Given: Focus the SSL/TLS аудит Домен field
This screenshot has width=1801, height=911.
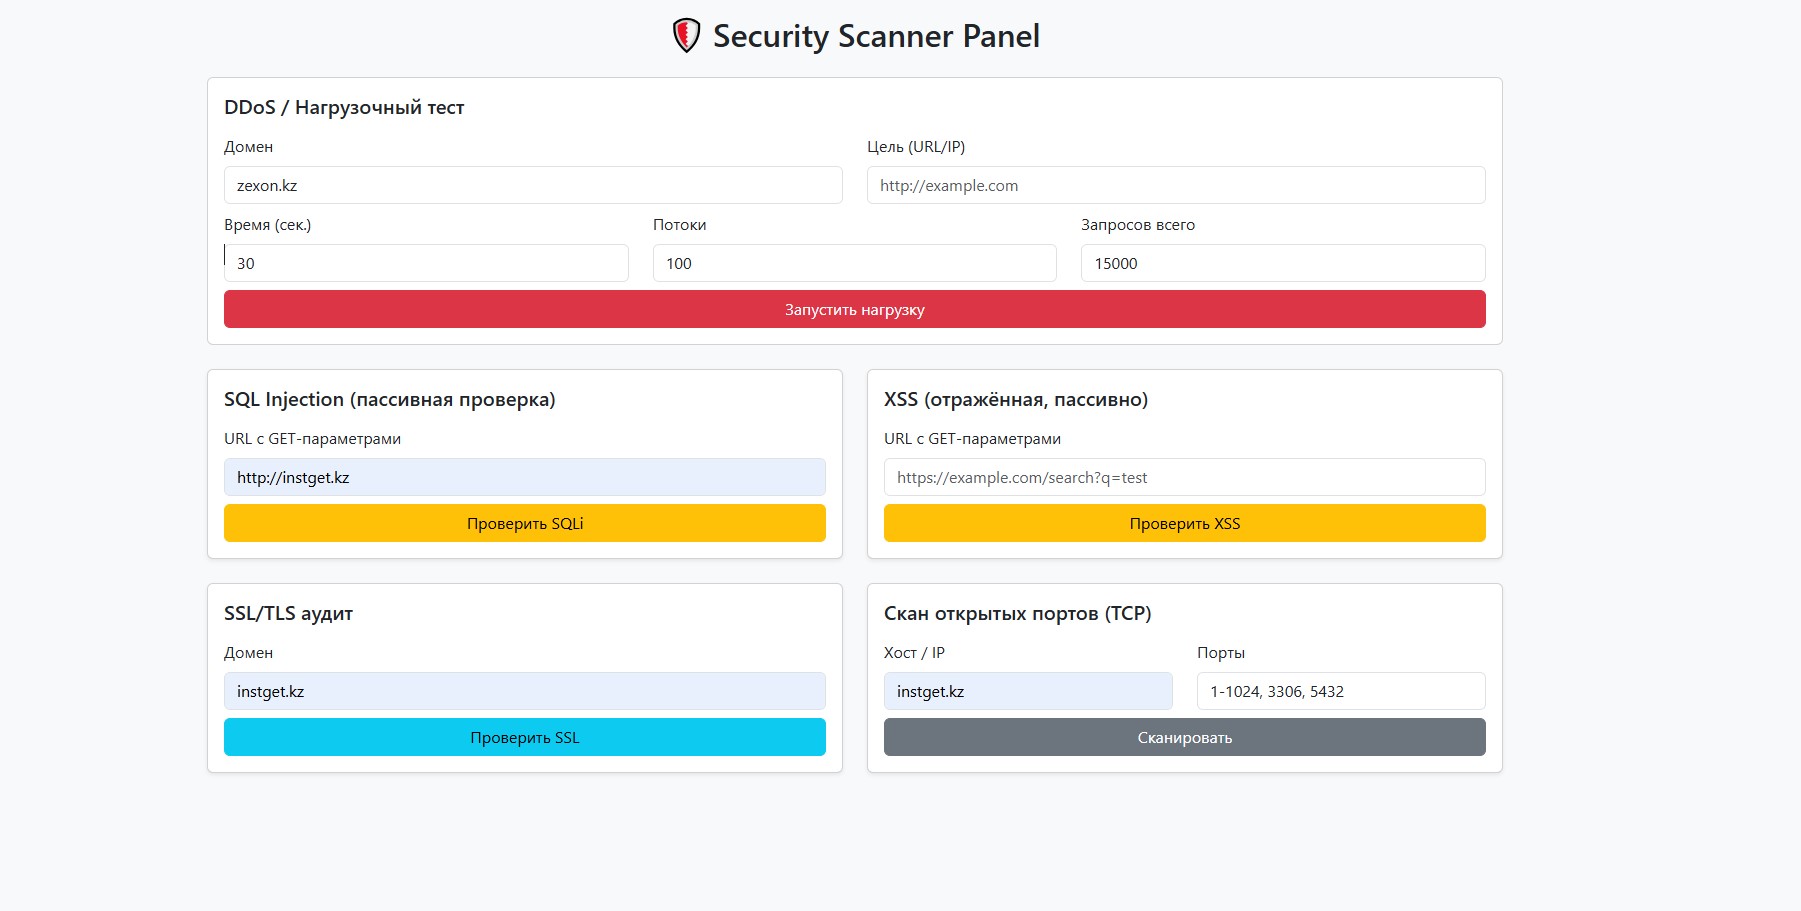Looking at the screenshot, I should point(524,691).
